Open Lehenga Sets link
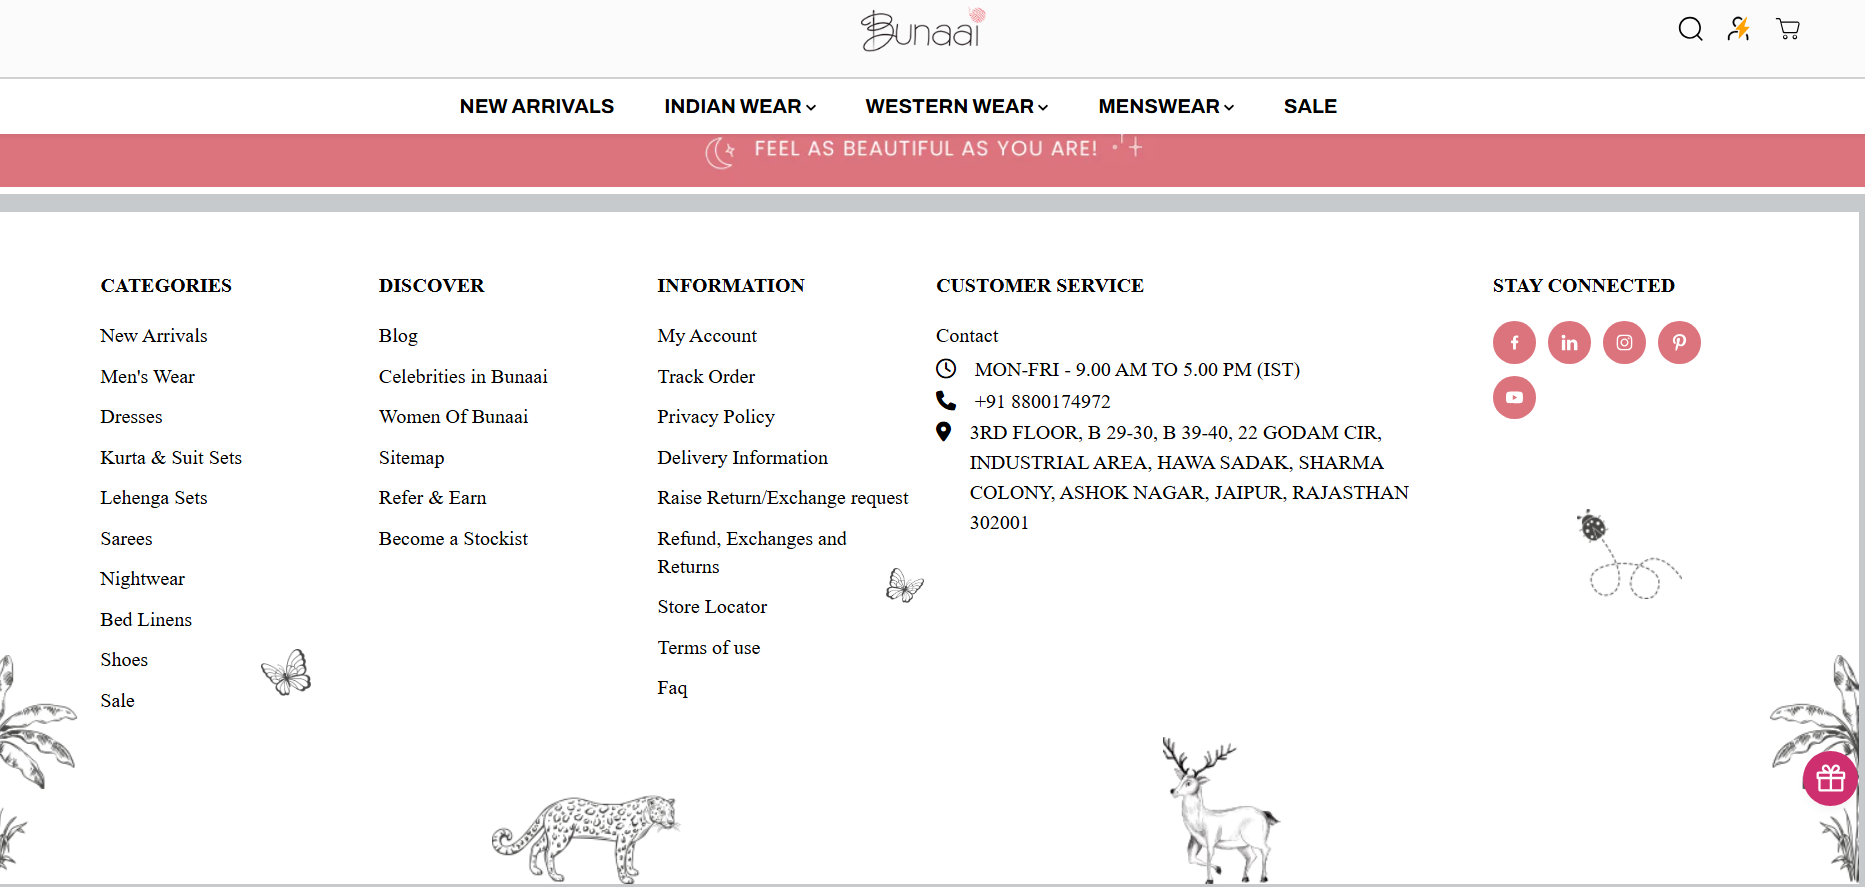Screen dimensions: 1865x887 click(x=154, y=498)
